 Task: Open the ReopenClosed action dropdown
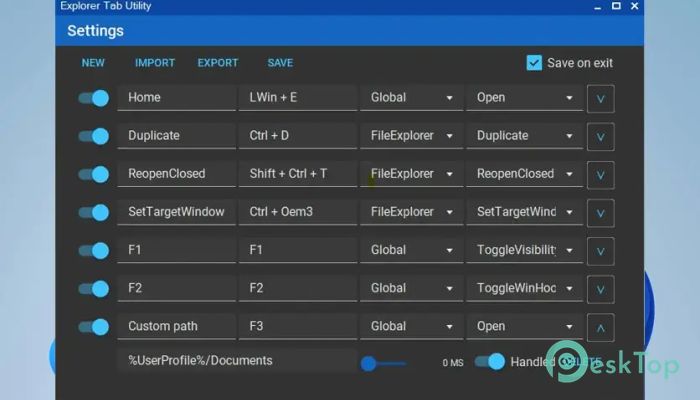pyautogui.click(x=525, y=174)
